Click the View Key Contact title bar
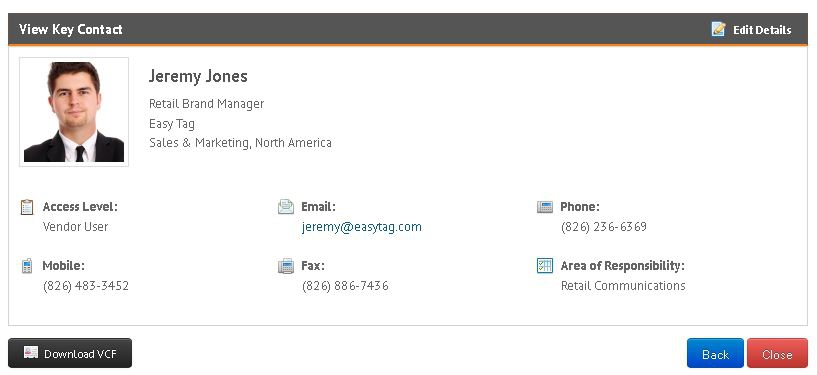817x375 pixels. (408, 29)
